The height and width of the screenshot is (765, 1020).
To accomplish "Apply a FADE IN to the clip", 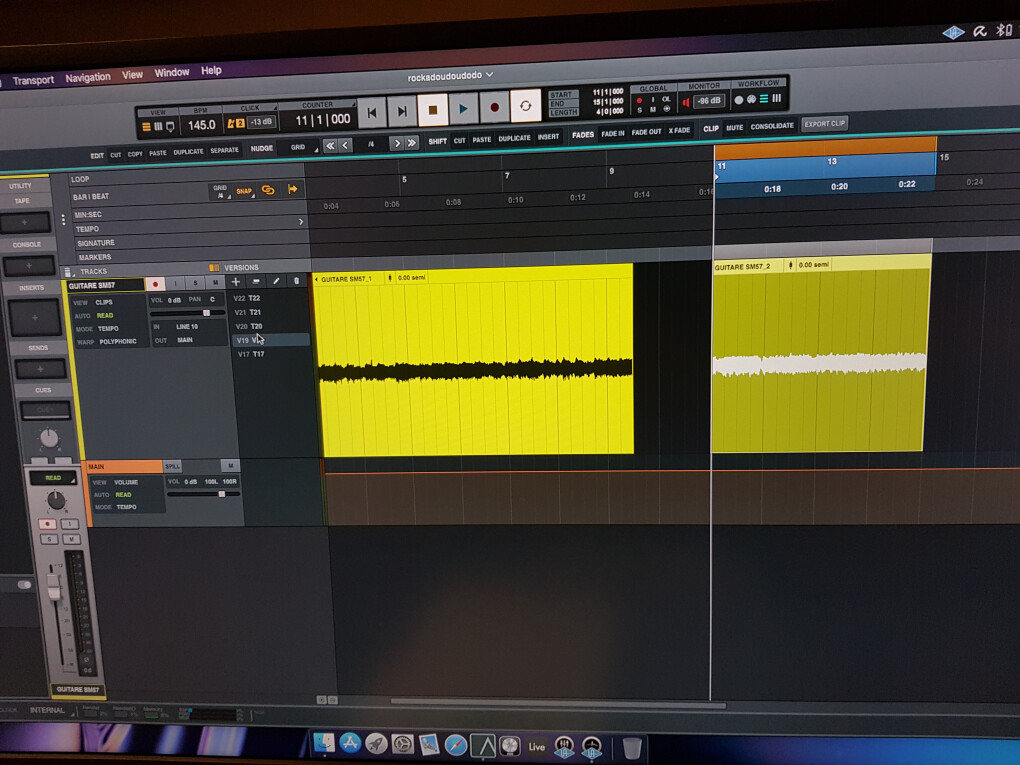I will point(613,133).
